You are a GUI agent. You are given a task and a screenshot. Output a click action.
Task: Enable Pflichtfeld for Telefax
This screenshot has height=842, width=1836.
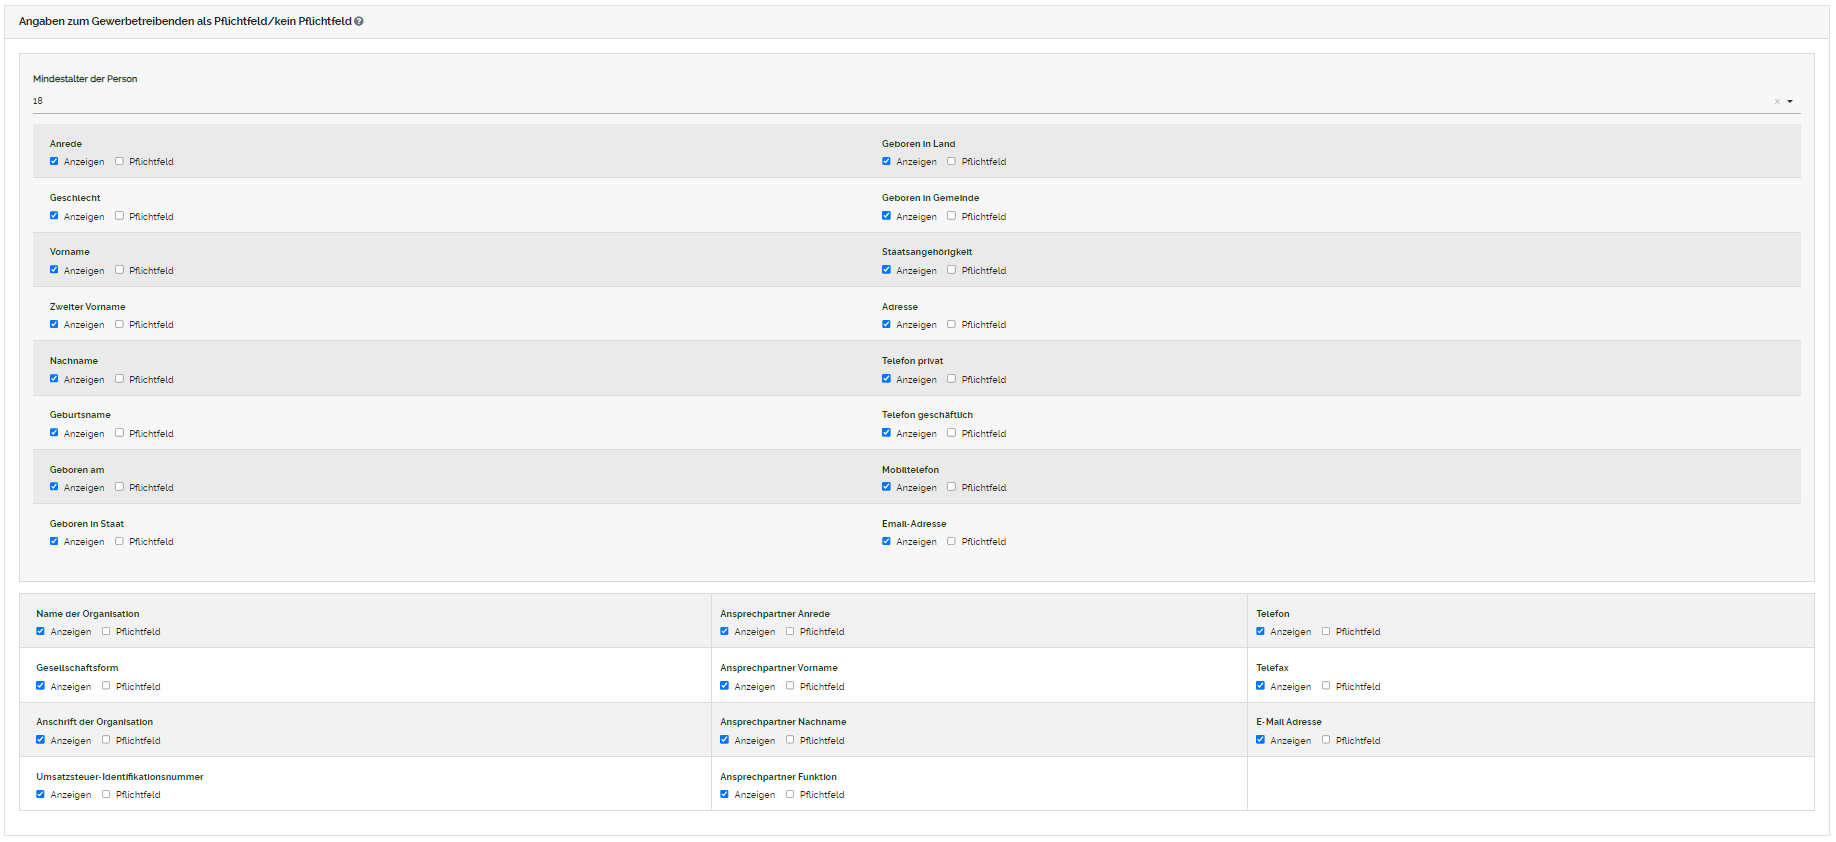[x=1326, y=686]
